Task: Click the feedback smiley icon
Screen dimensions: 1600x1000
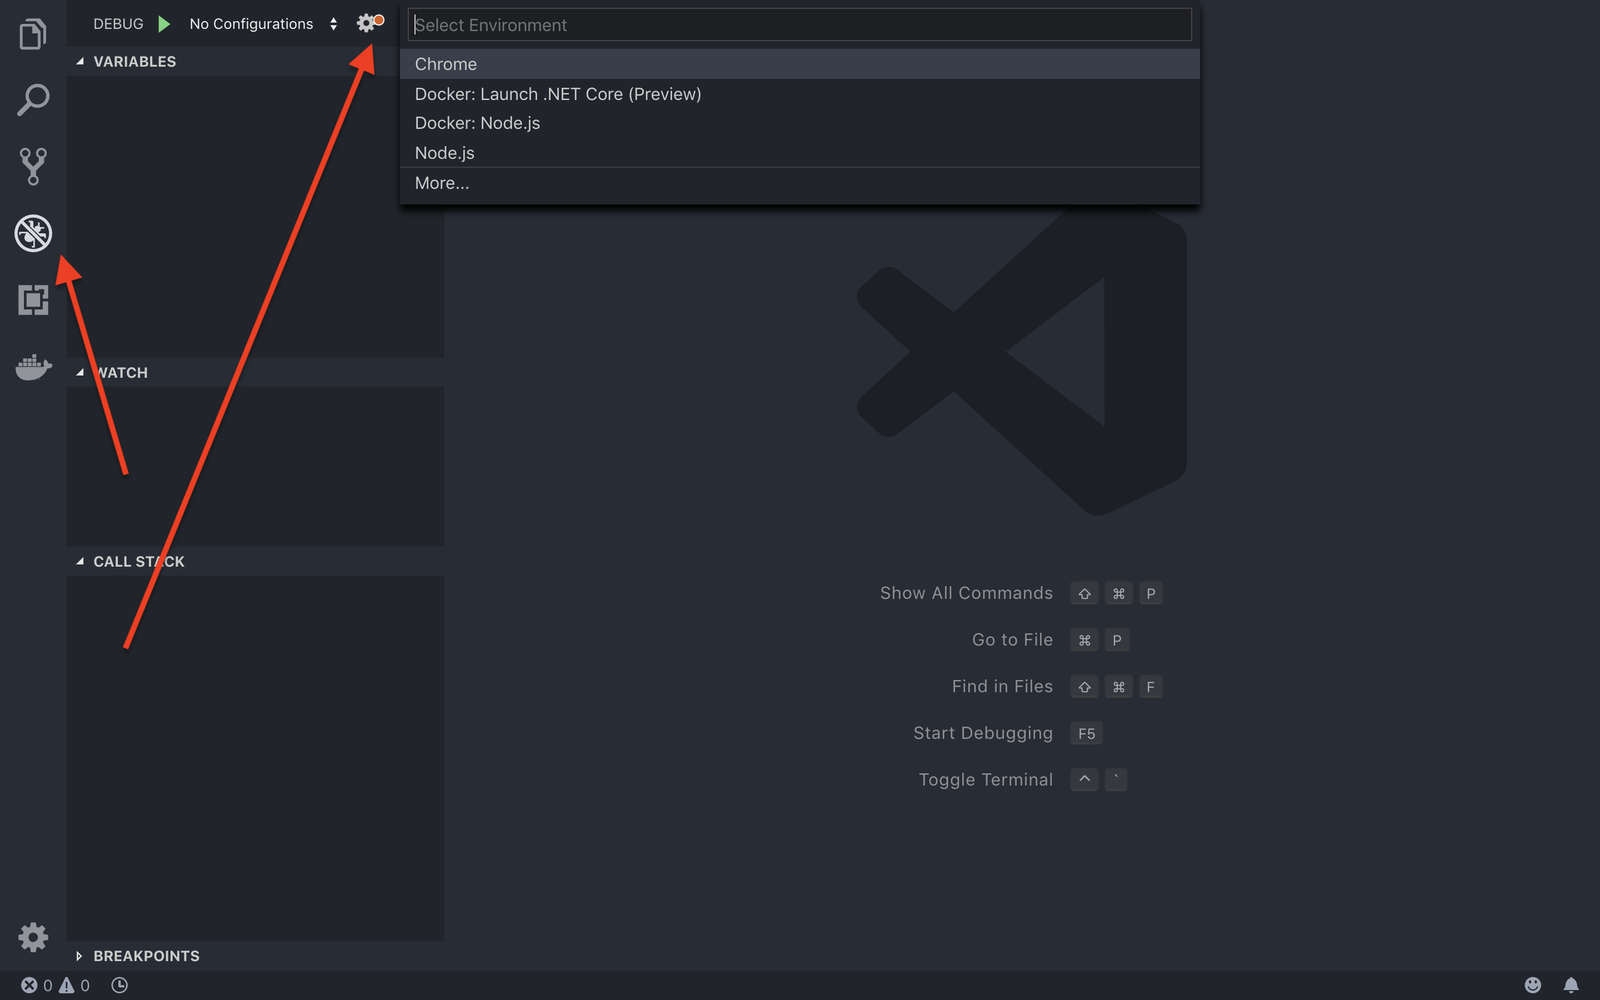Action: (1533, 985)
